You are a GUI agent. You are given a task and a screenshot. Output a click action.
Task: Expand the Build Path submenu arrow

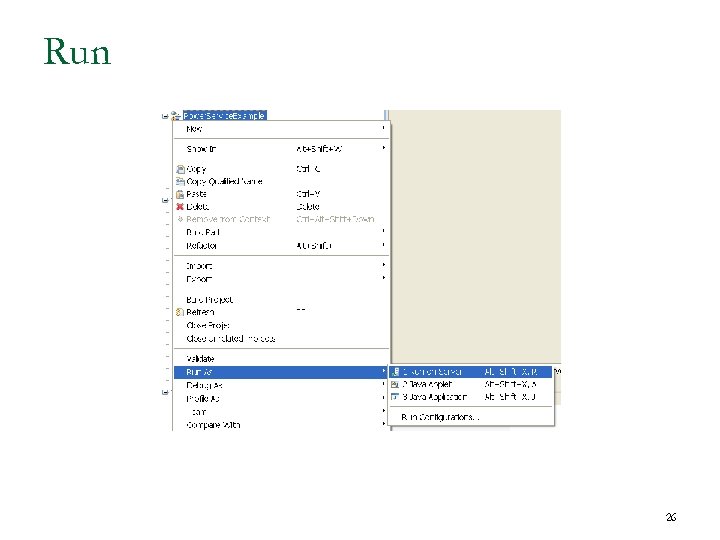pyautogui.click(x=384, y=231)
